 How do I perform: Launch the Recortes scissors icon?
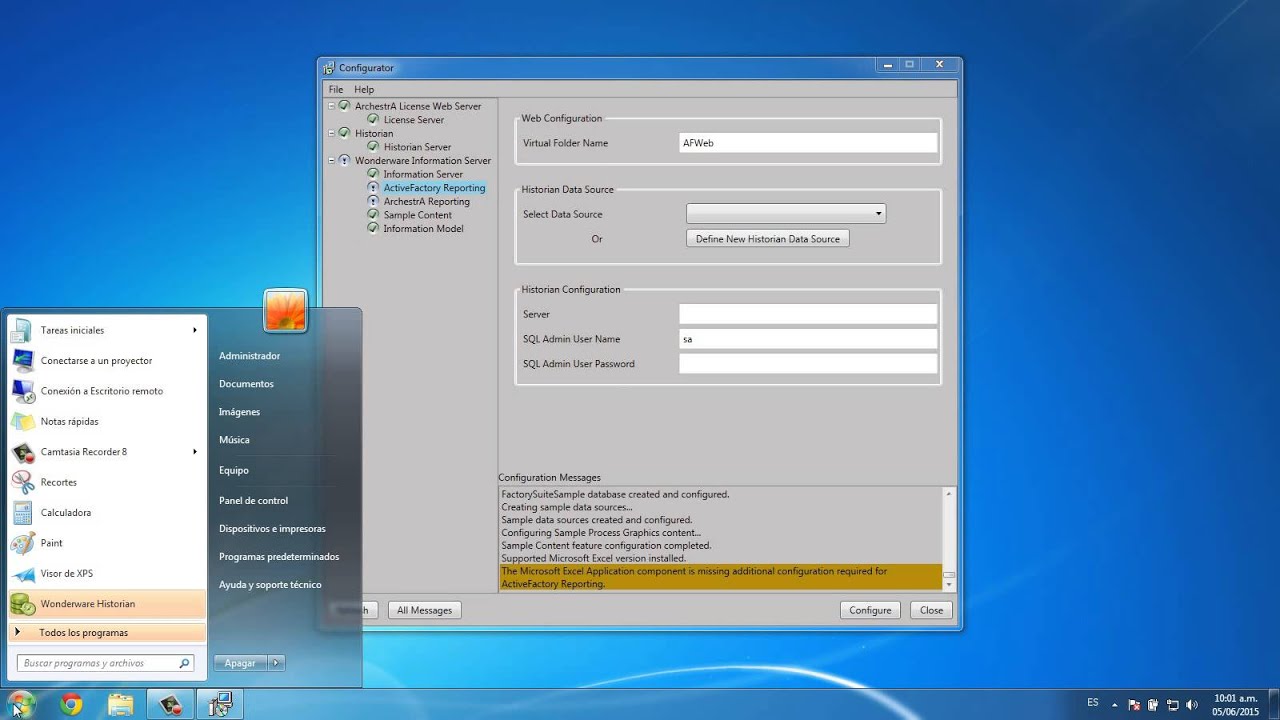[x=23, y=482]
